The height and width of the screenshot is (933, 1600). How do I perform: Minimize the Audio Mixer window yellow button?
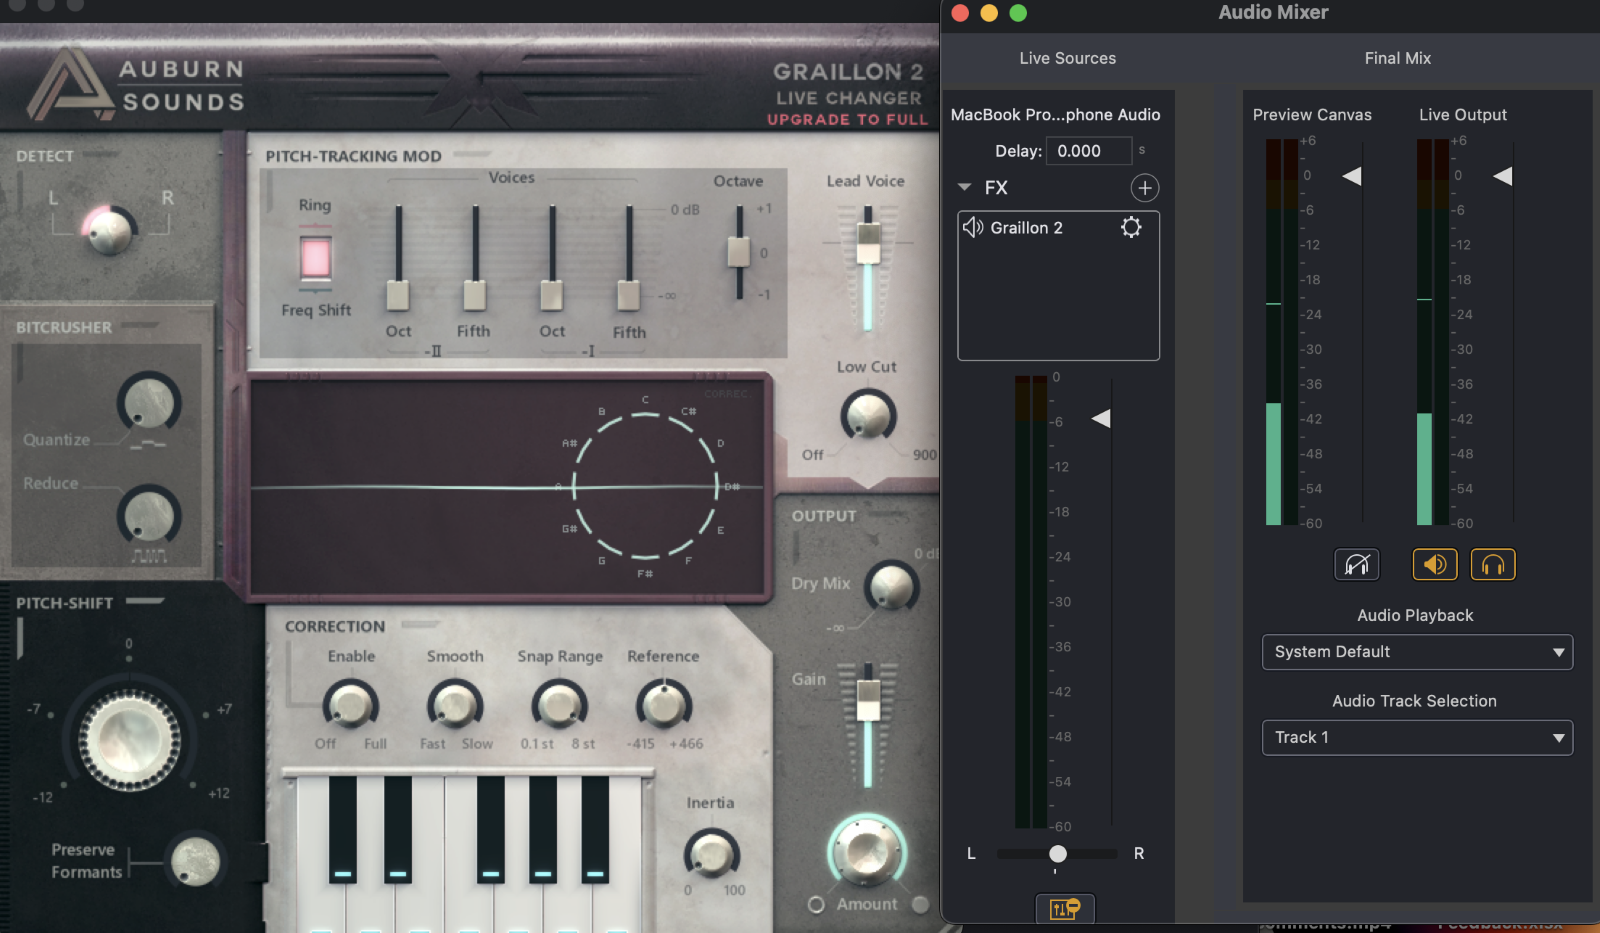point(989,13)
